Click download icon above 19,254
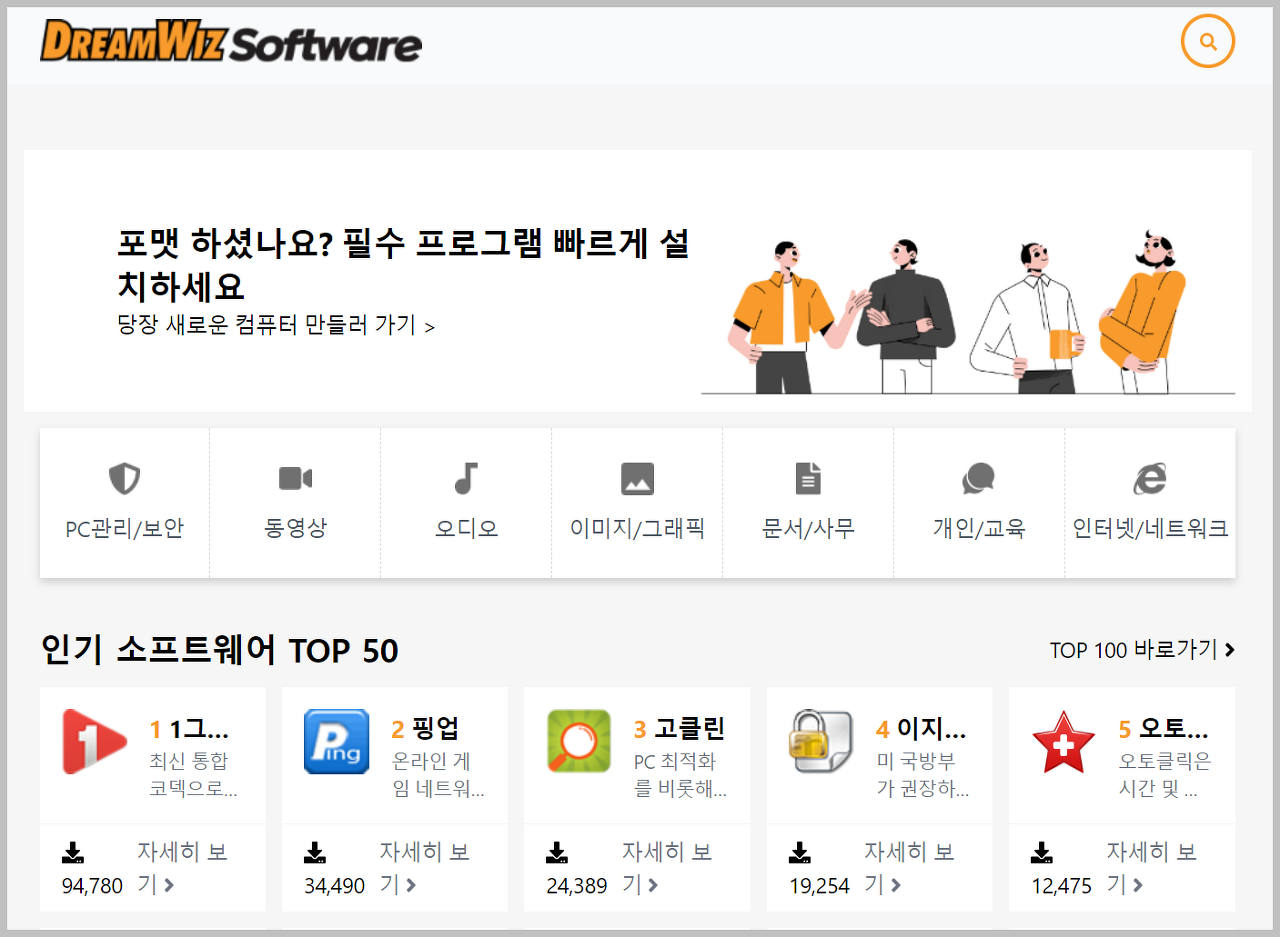The height and width of the screenshot is (937, 1280). [x=799, y=853]
